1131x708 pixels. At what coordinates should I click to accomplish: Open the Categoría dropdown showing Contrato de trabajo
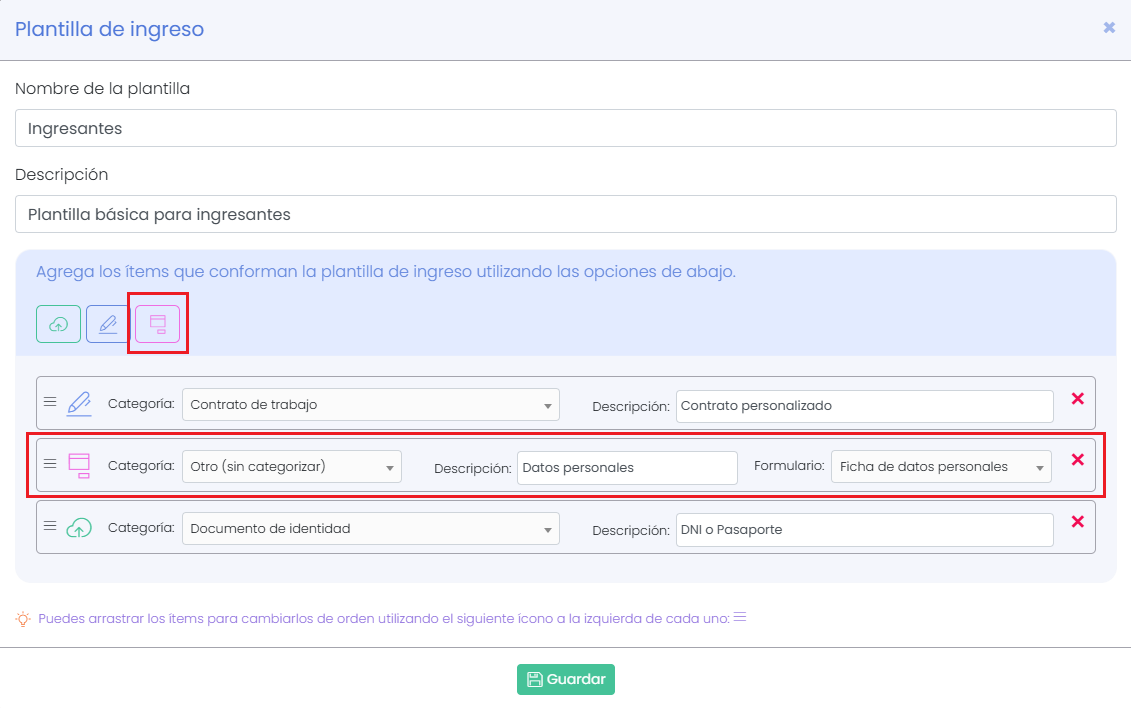tap(370, 405)
